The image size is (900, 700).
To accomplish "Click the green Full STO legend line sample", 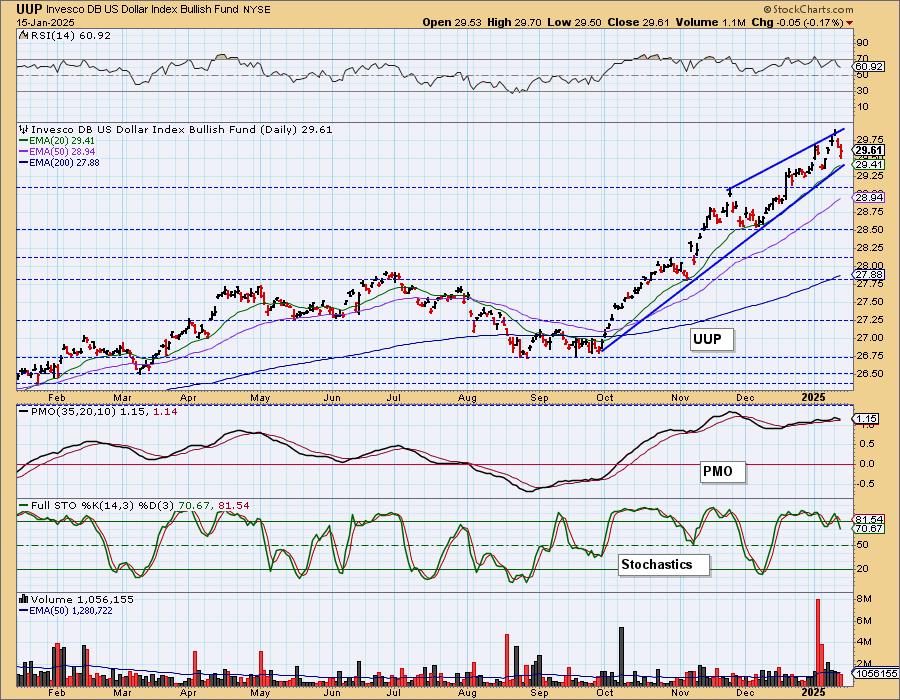I will coord(24,505).
